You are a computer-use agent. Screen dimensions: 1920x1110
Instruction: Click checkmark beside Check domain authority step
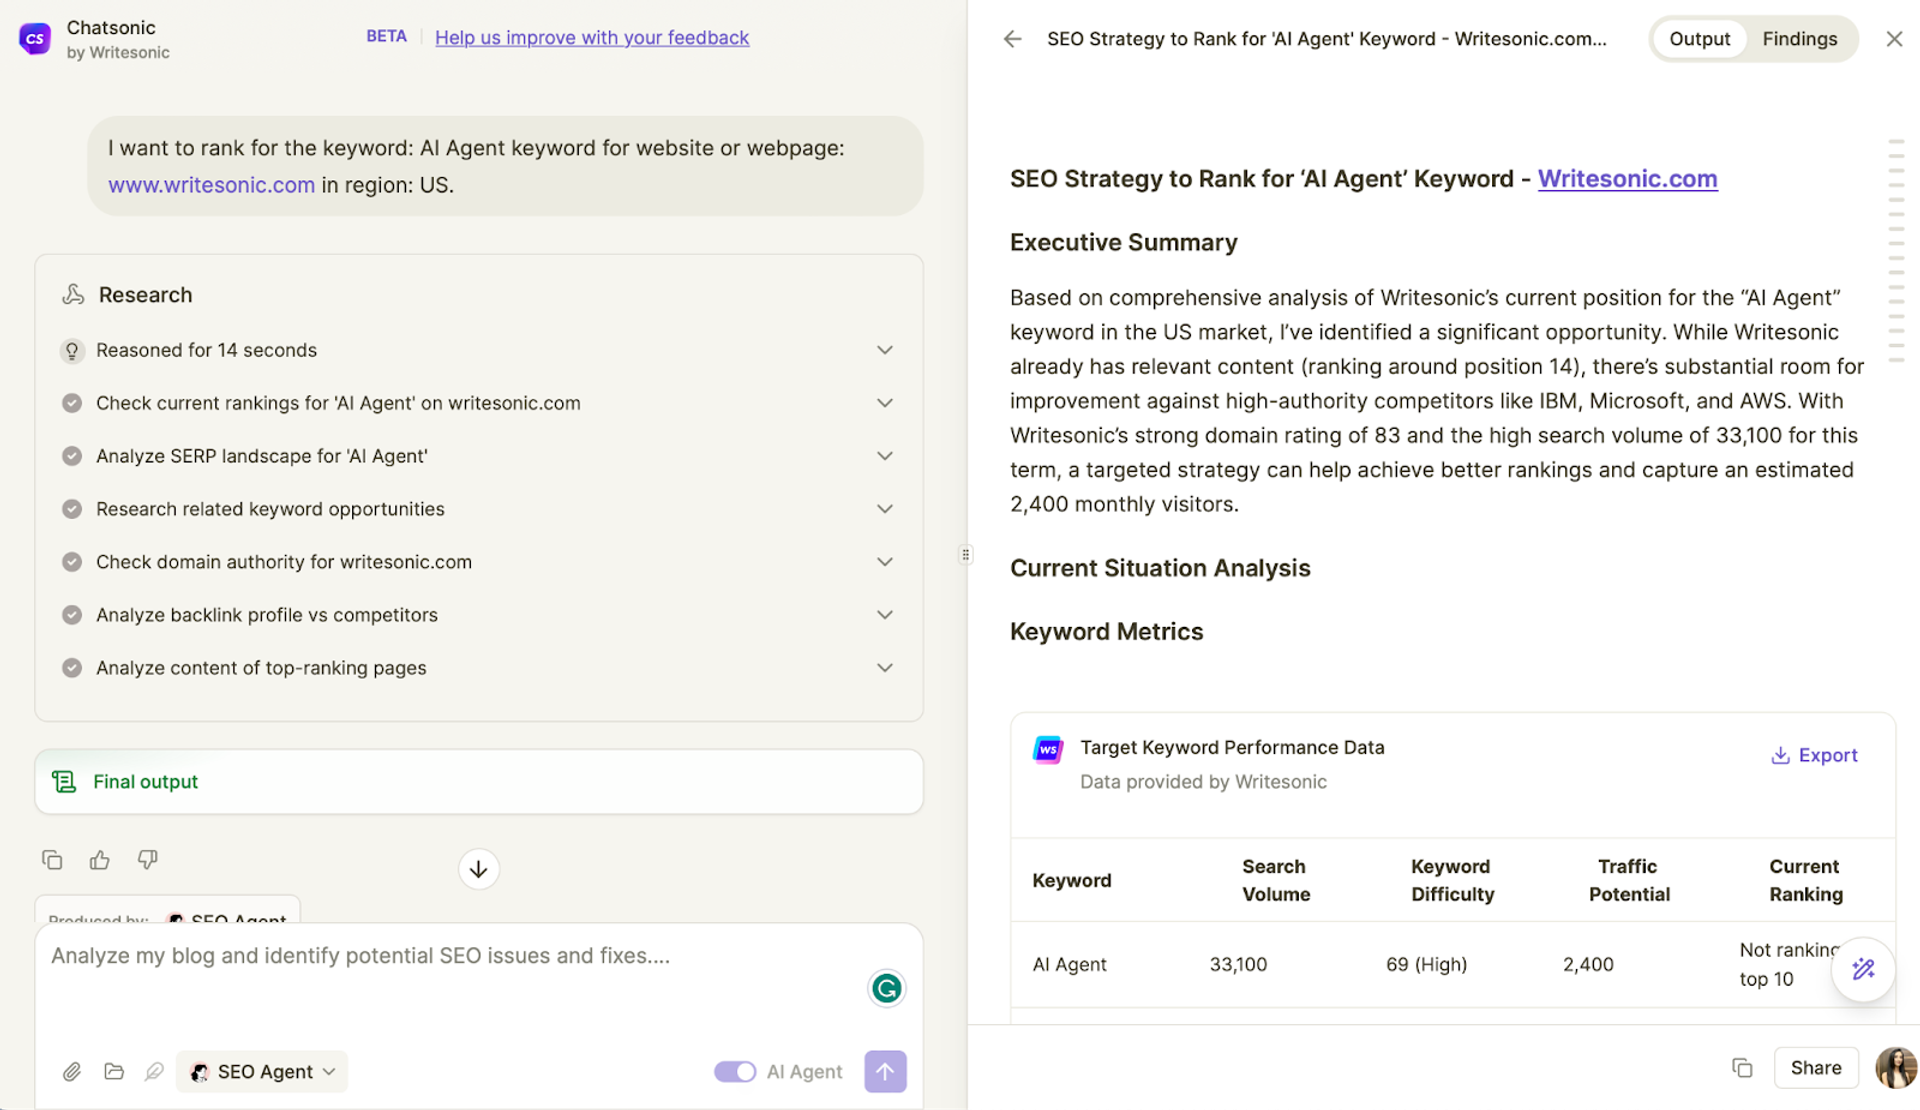point(72,562)
